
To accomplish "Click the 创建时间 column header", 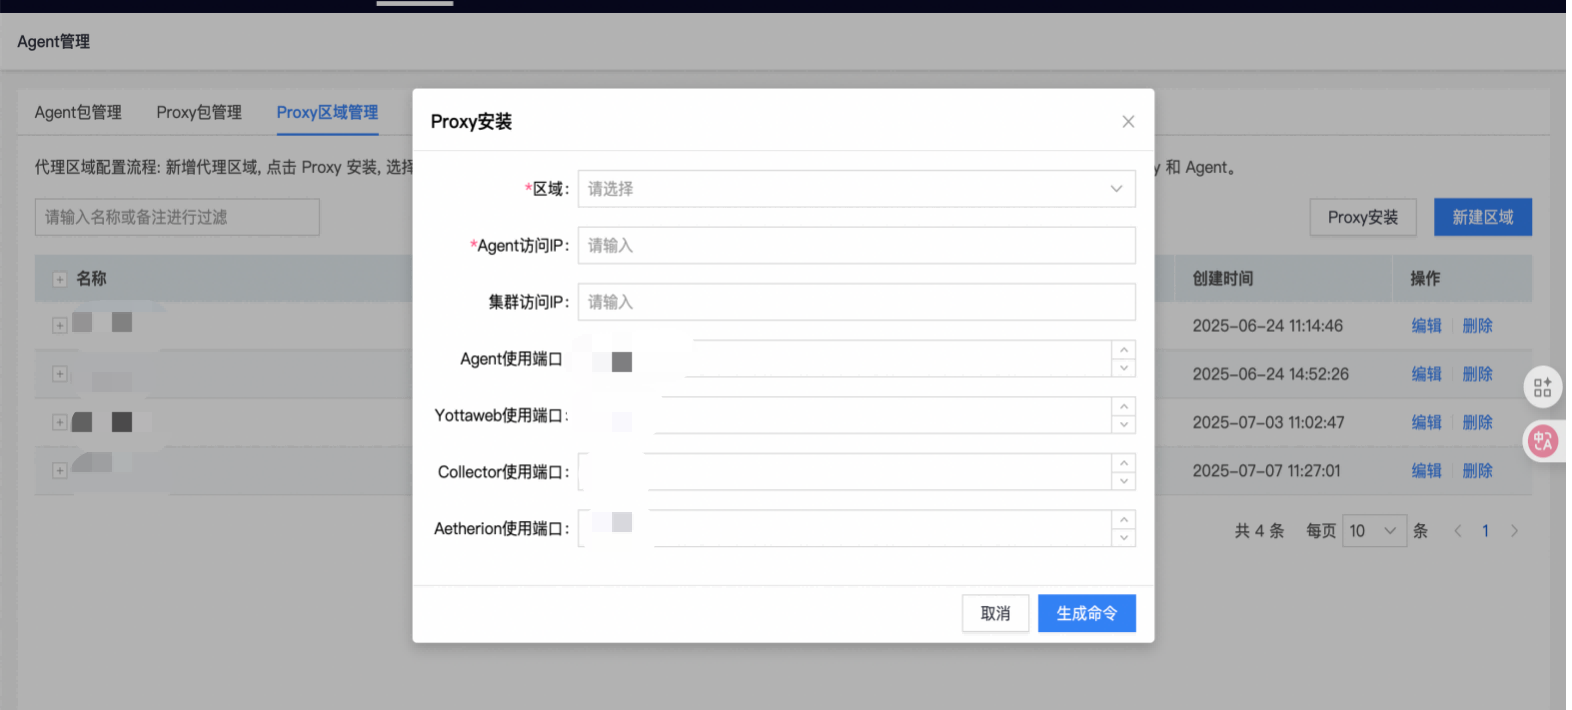I will [1222, 279].
